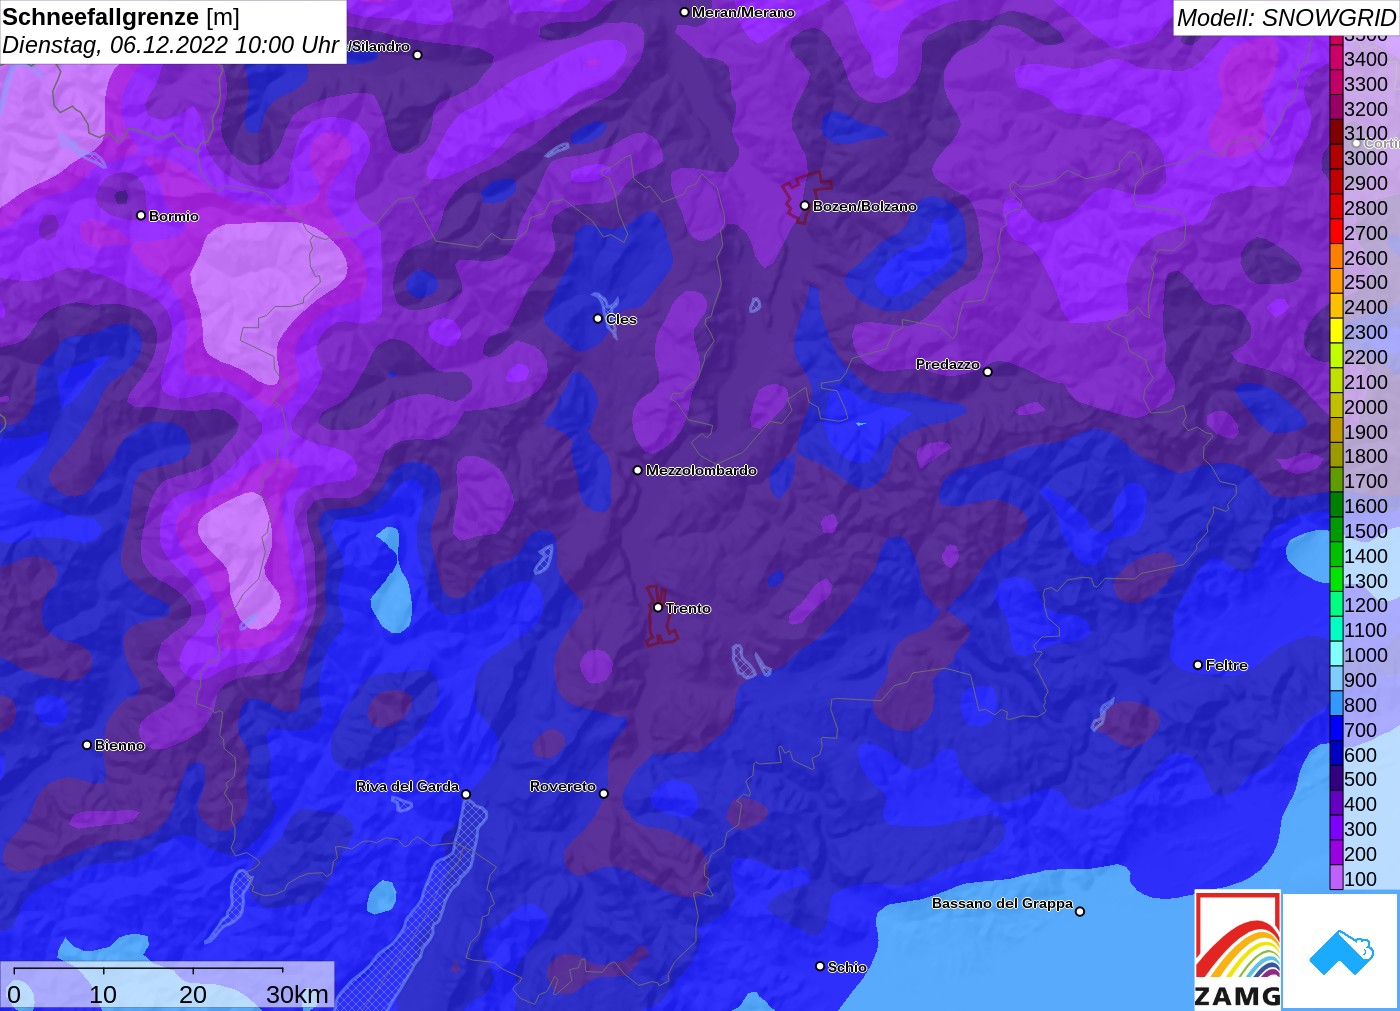
Task: Select the Bienno location marker
Action: (87, 745)
